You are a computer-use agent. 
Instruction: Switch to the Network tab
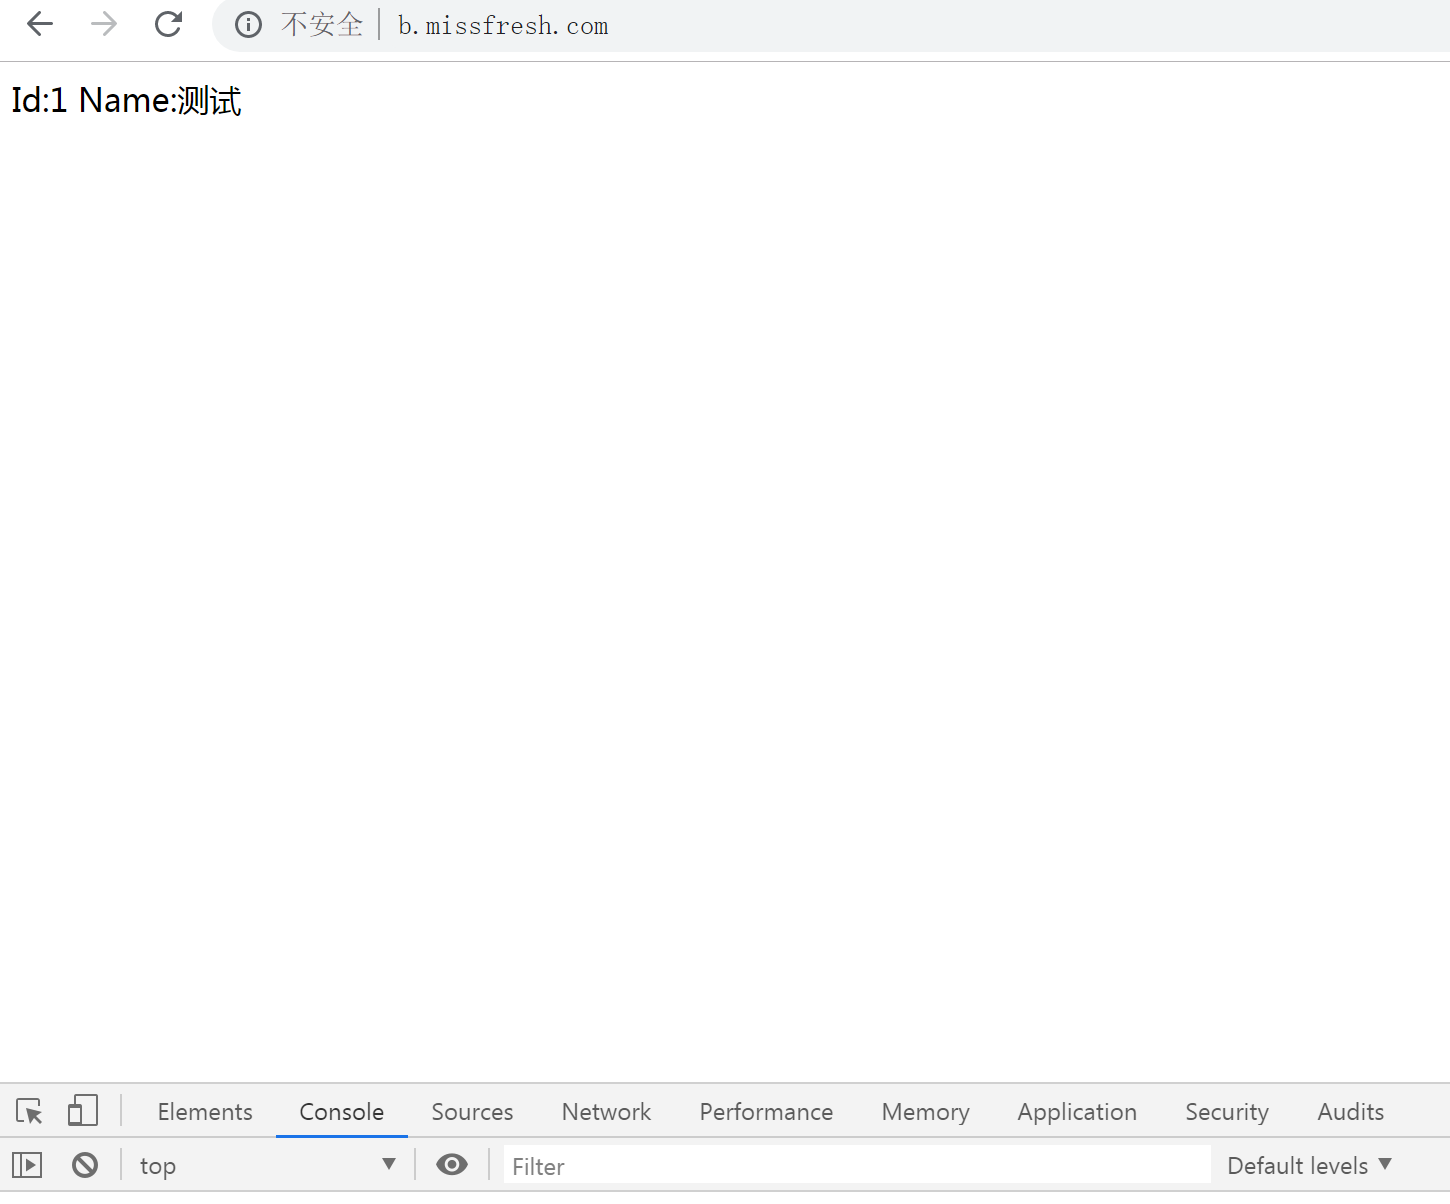tap(606, 1111)
